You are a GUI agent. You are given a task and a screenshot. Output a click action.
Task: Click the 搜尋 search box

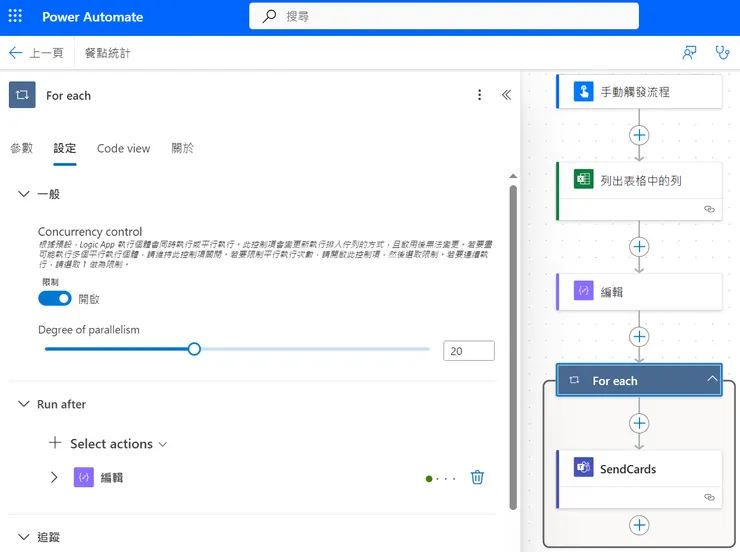pos(444,16)
